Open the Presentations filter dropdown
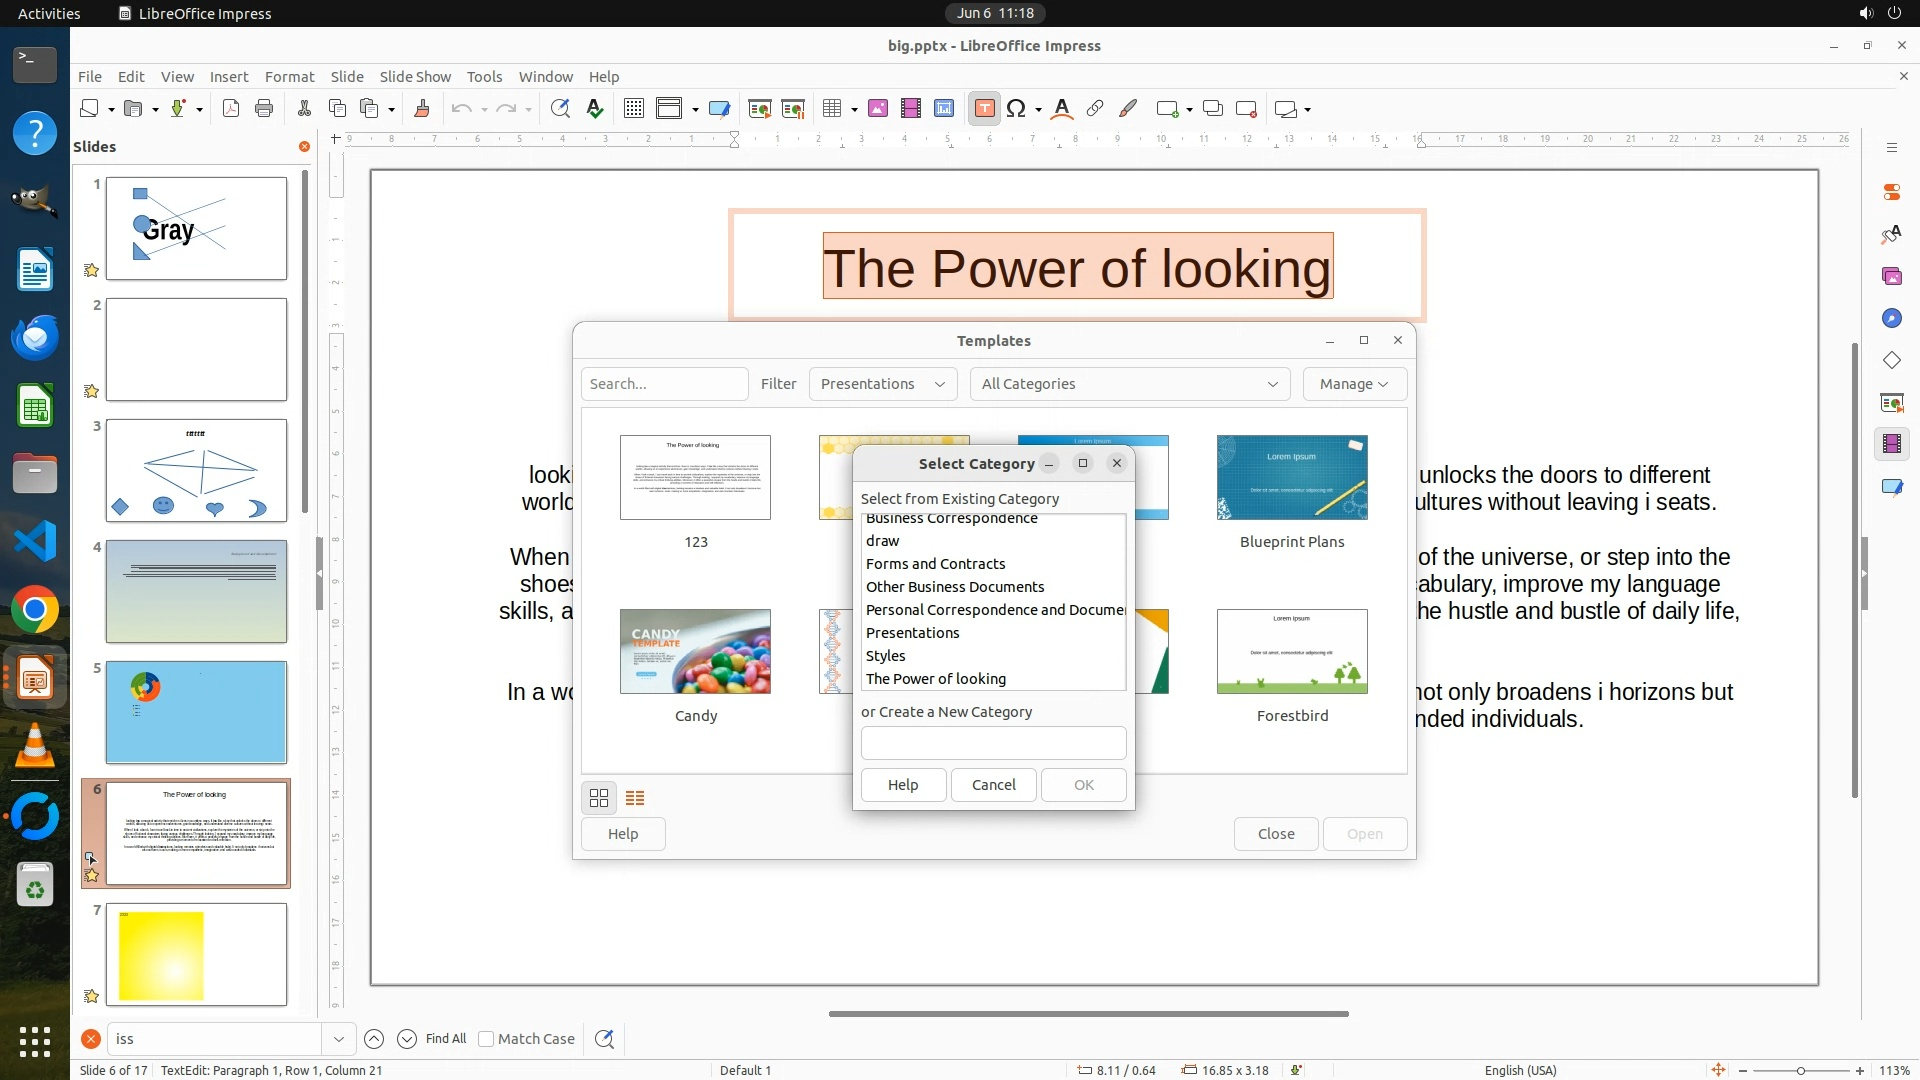 [x=882, y=384]
